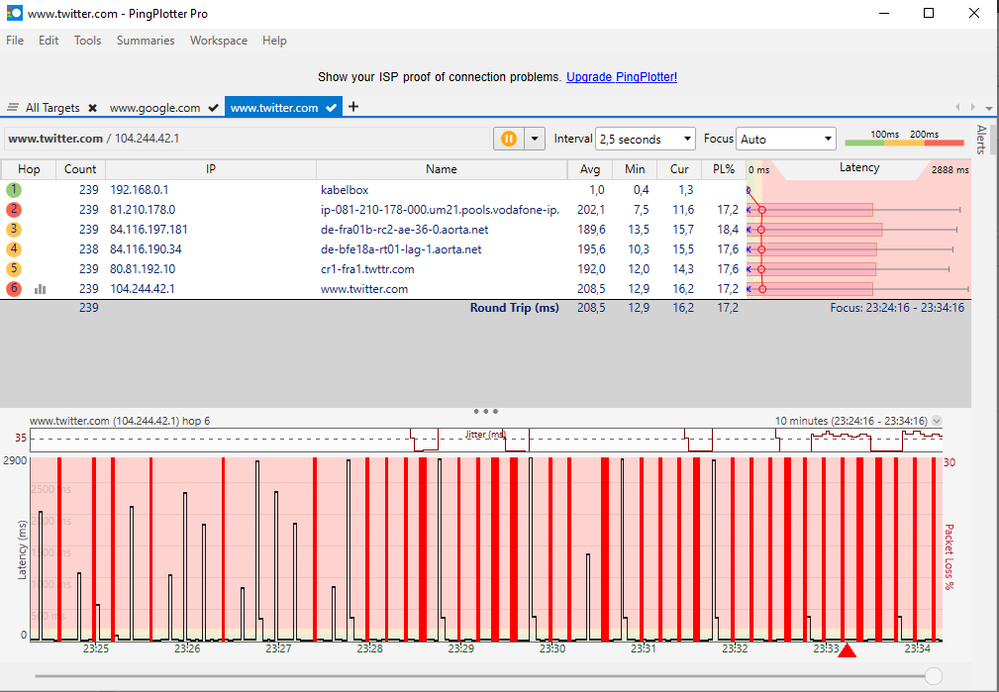Sort by the Hop column header
The height and width of the screenshot is (692, 999).
(29, 169)
